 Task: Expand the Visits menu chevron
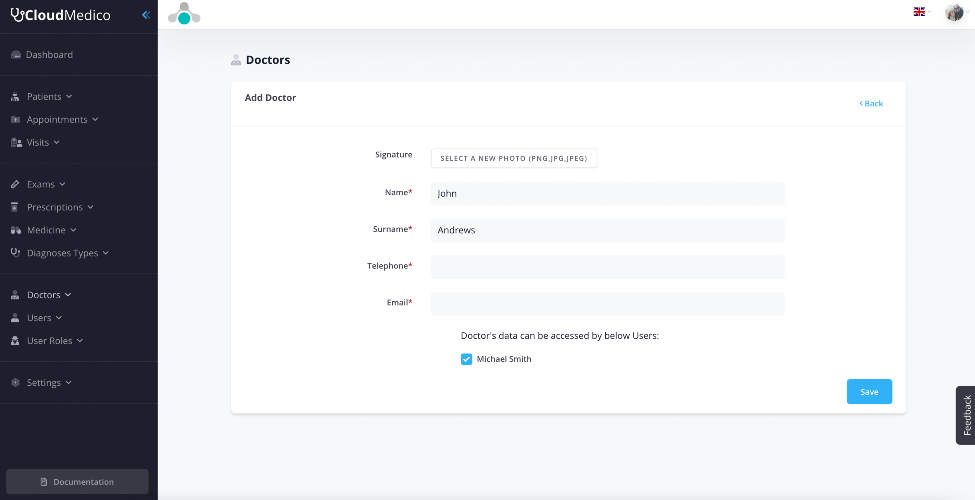point(57,142)
